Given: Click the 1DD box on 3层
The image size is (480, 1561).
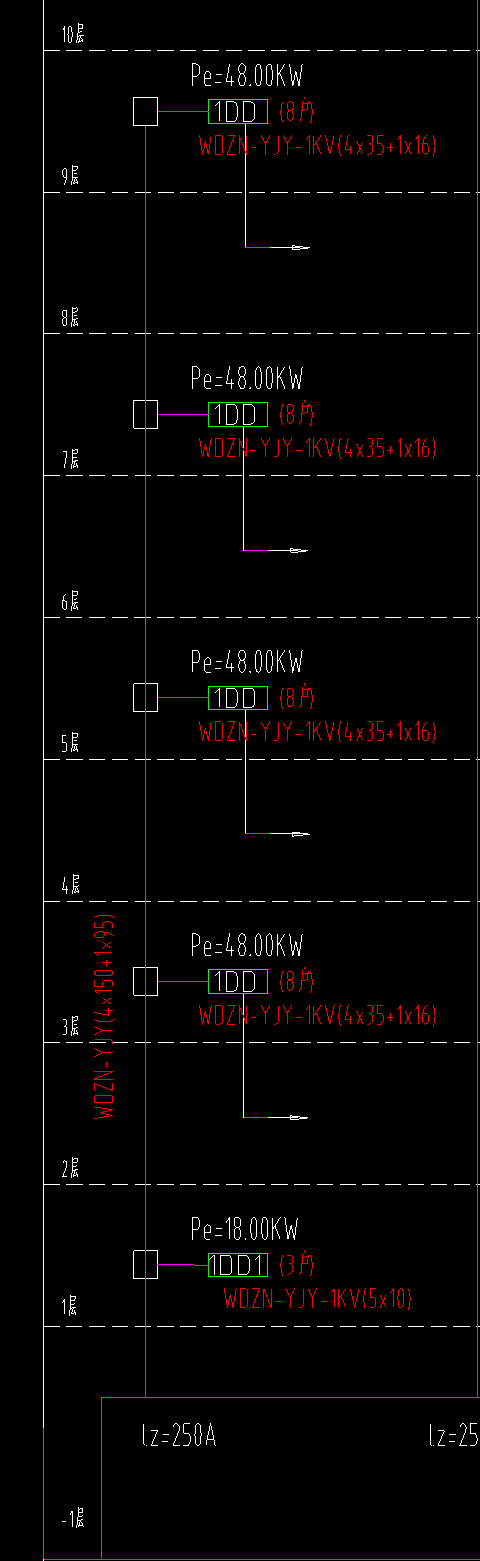Looking at the screenshot, I should click(238, 981).
